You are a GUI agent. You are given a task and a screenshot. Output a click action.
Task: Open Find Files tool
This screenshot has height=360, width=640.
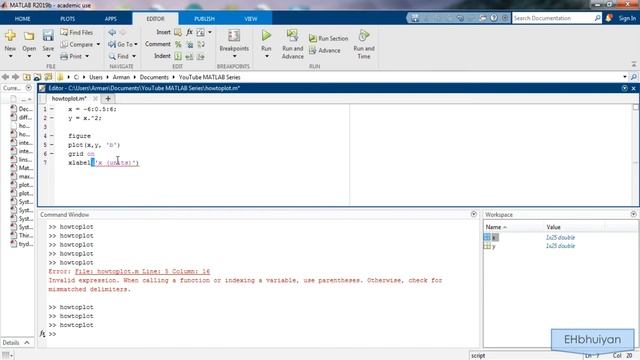76,32
